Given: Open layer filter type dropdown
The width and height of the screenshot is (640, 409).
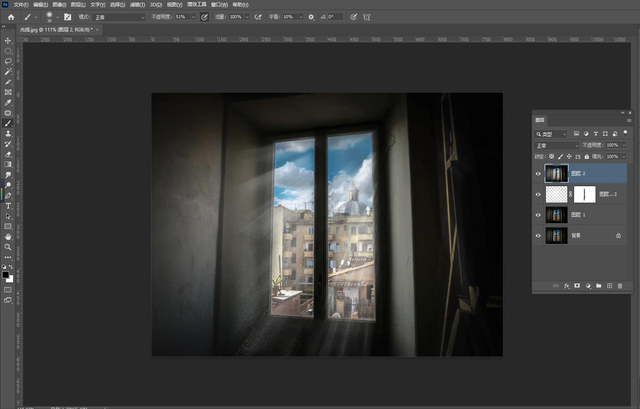Looking at the screenshot, I should 551,134.
